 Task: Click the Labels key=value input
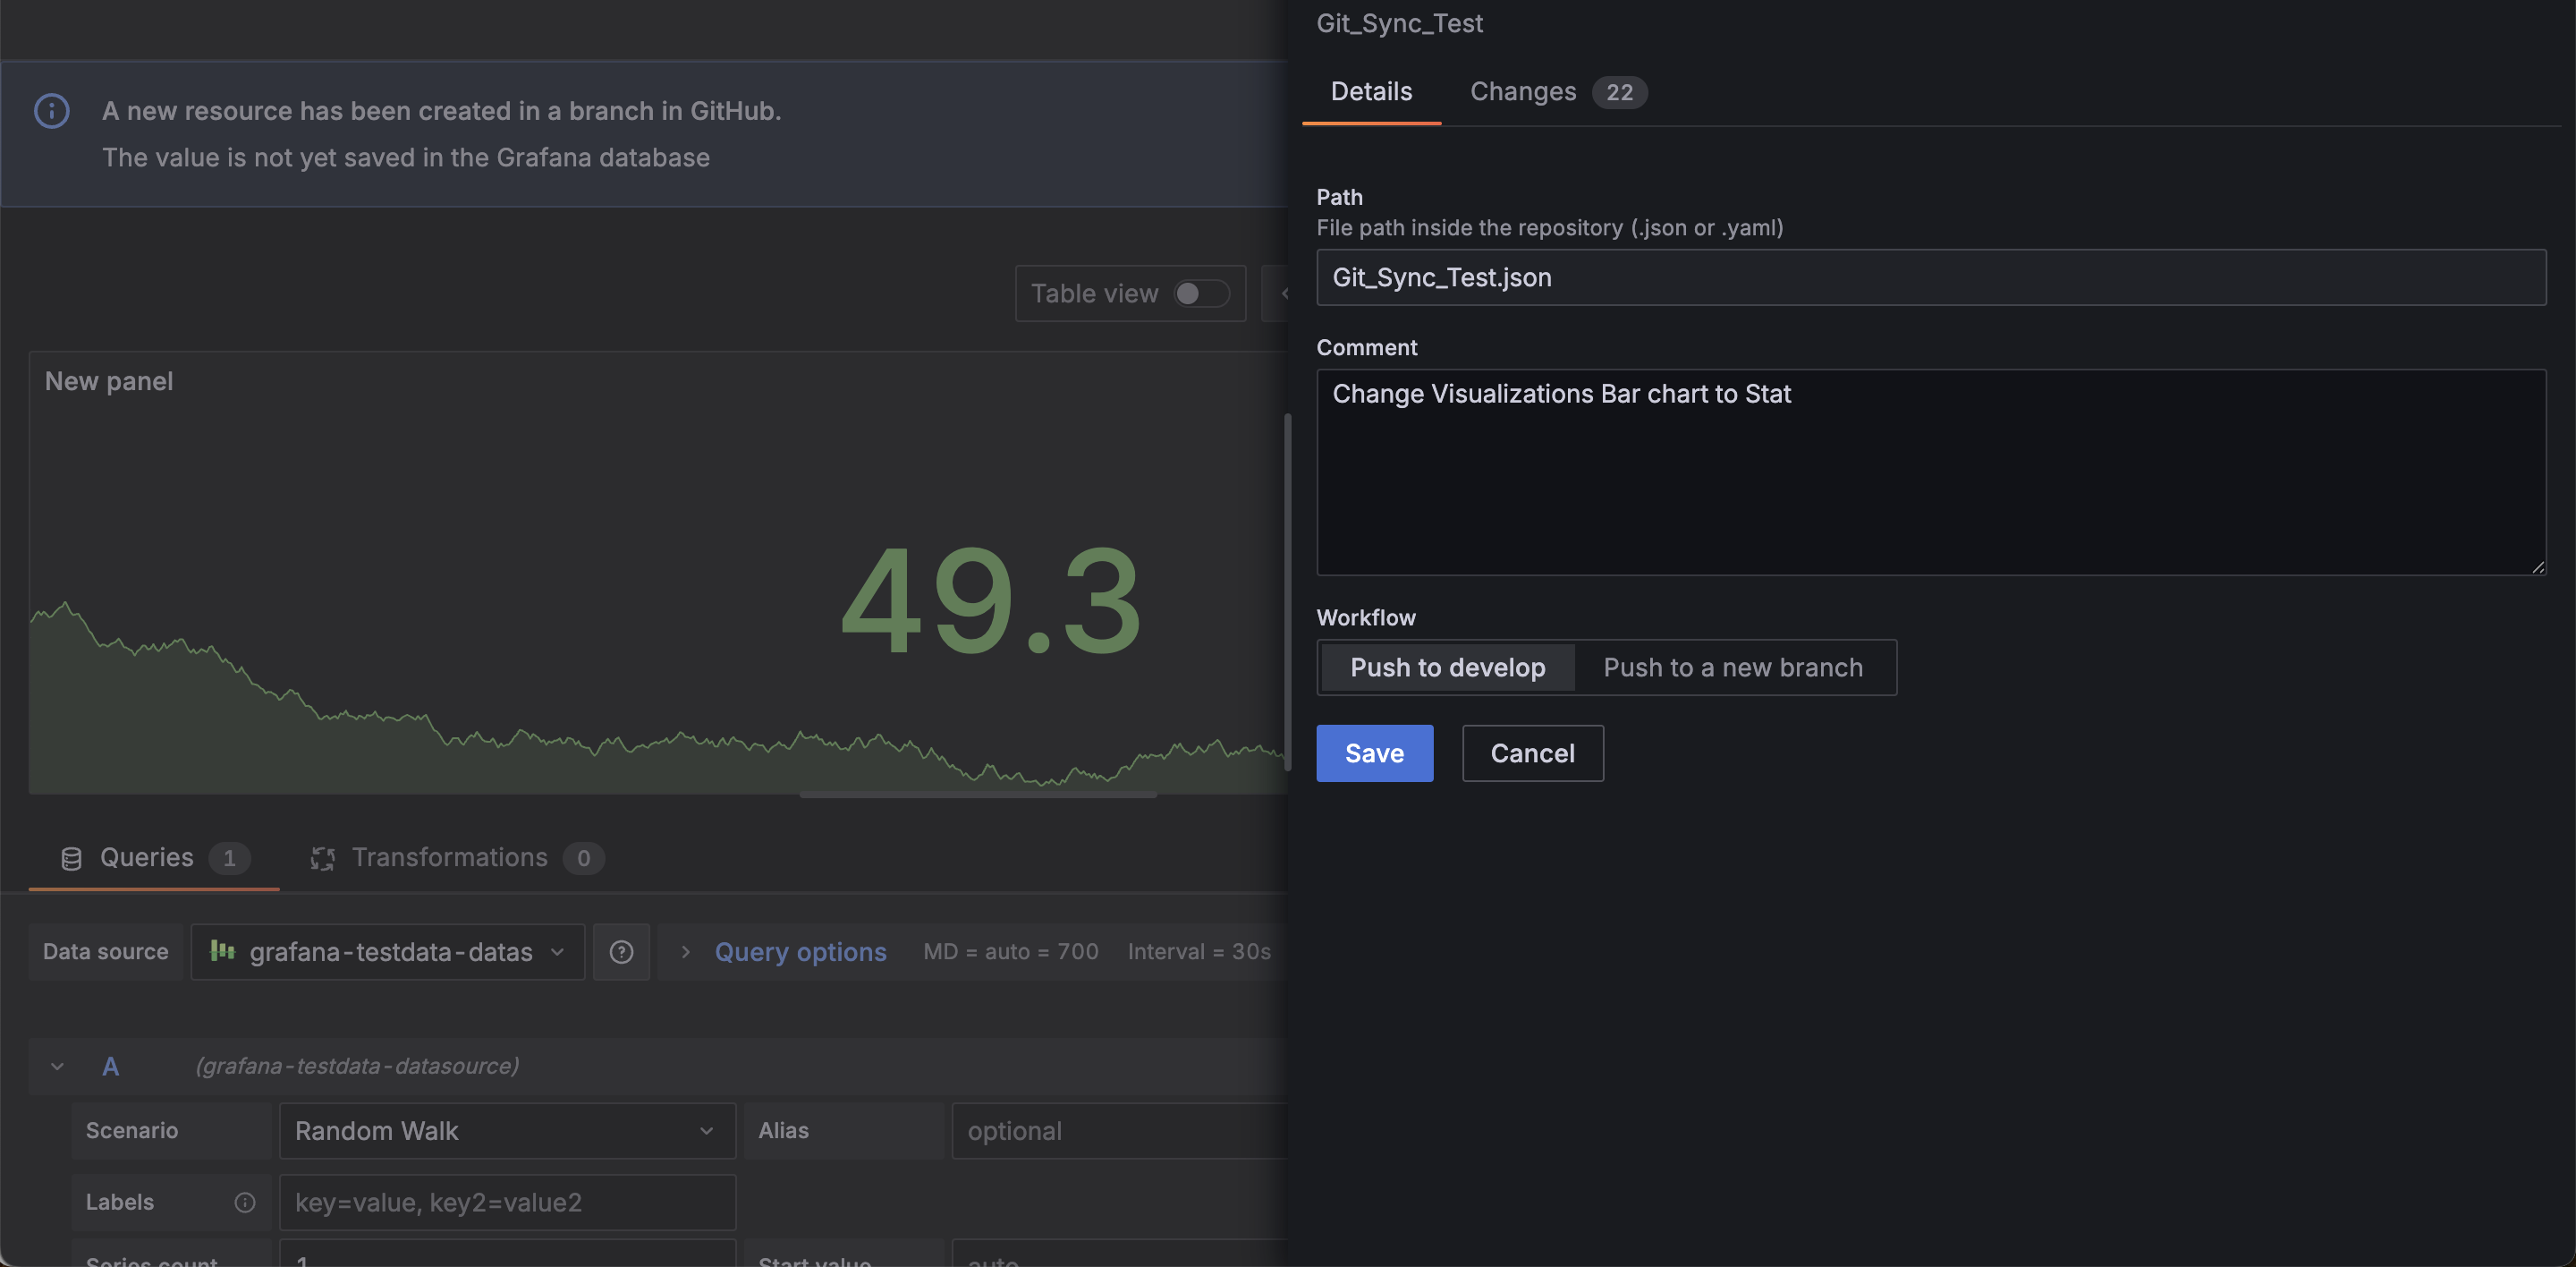507,1202
